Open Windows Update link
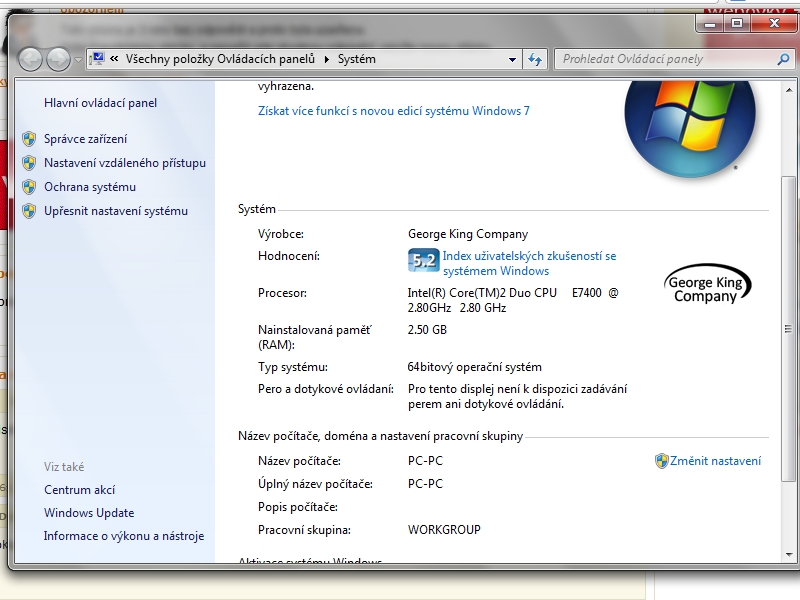 89,513
